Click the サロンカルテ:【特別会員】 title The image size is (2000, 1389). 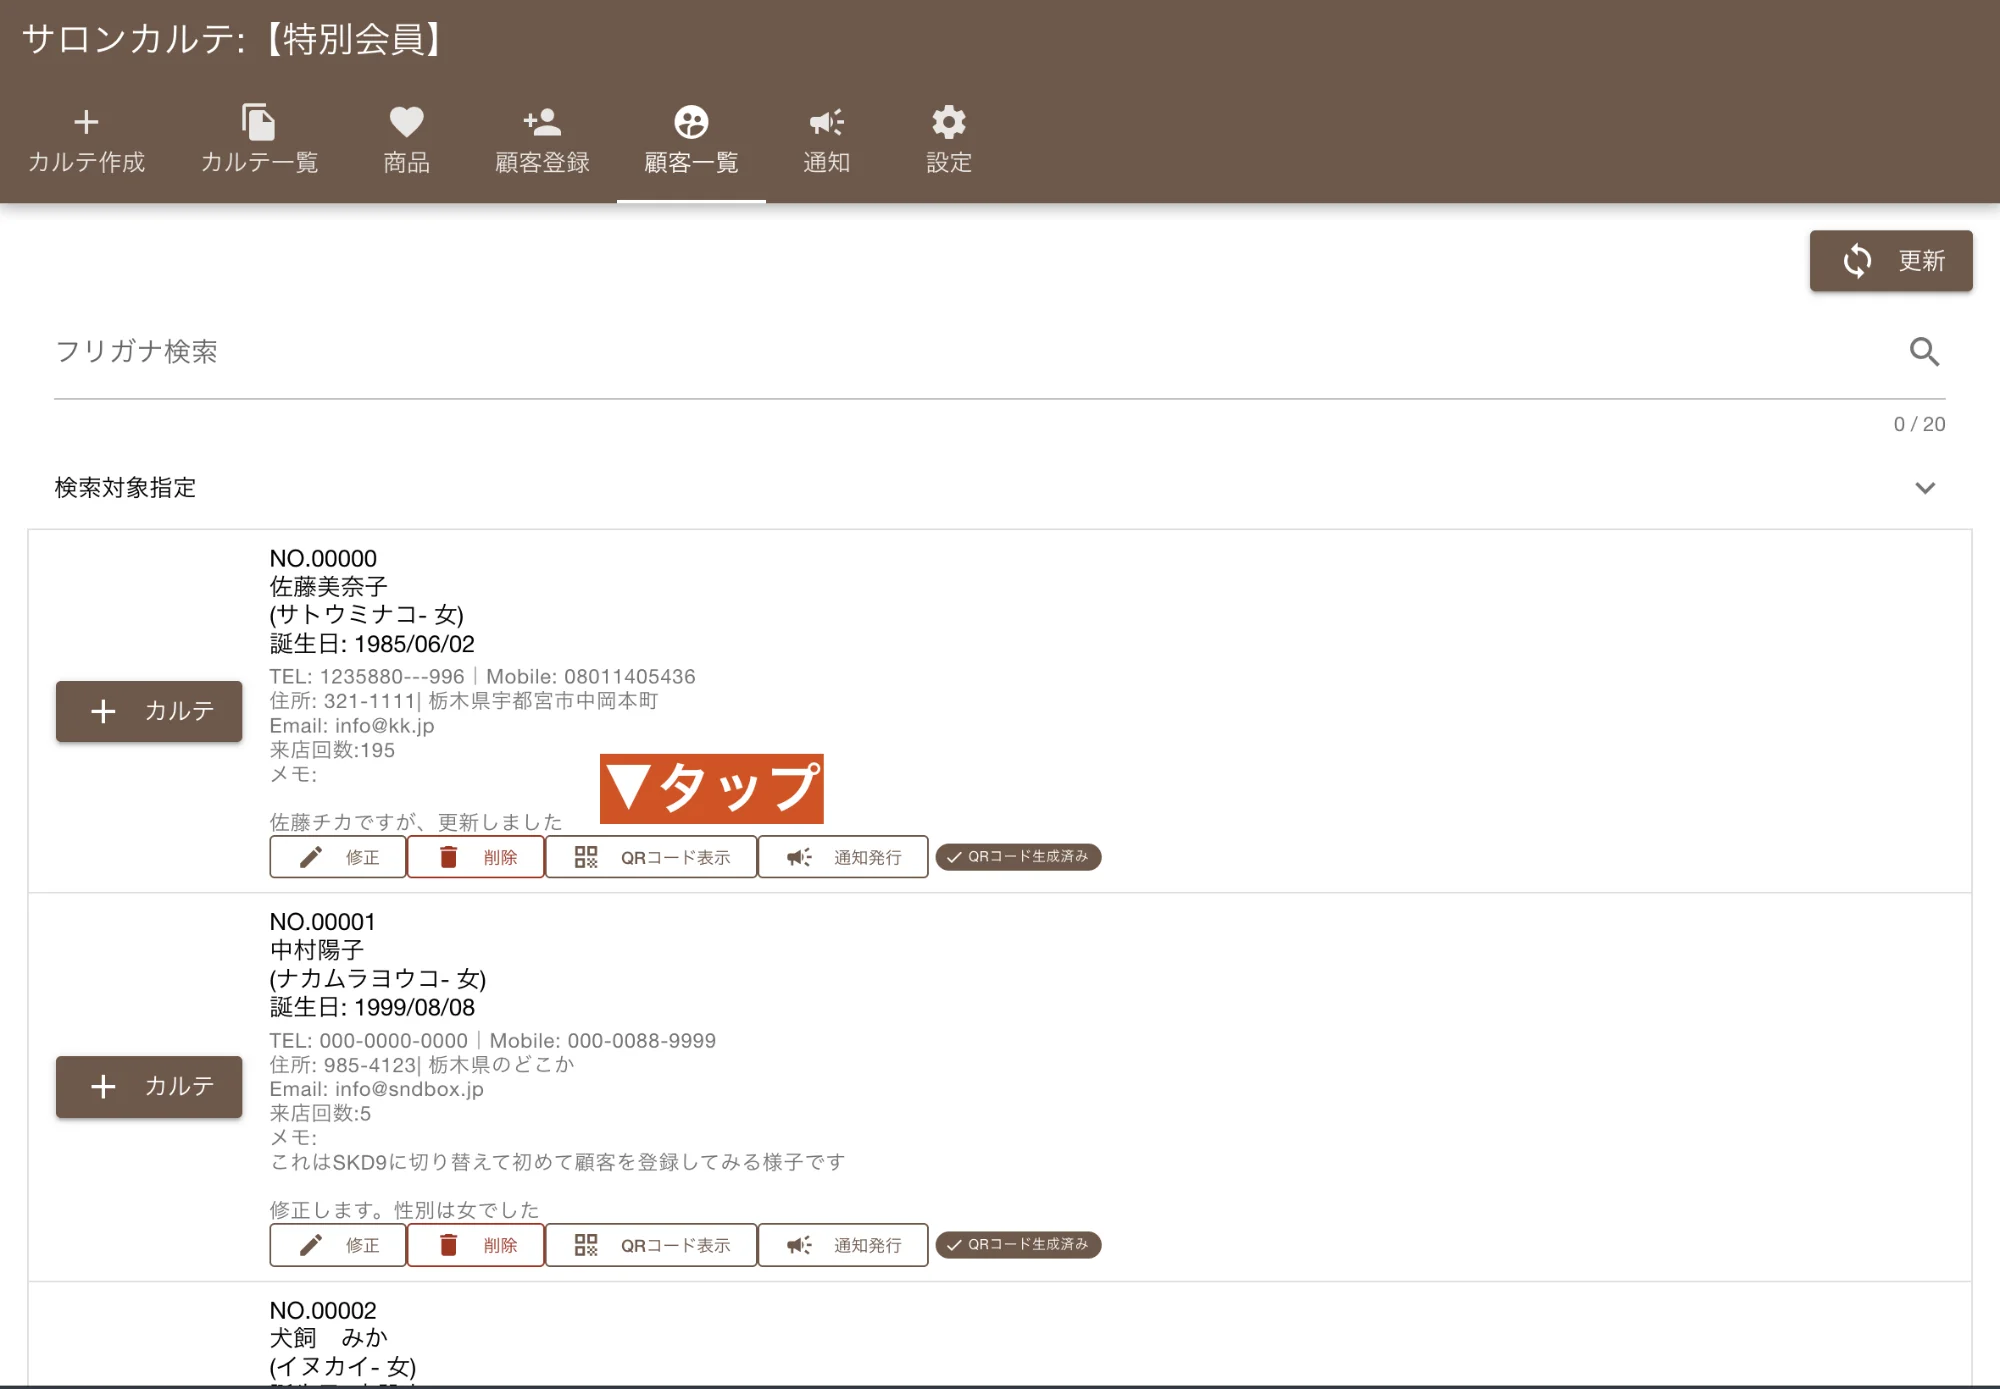[x=232, y=39]
